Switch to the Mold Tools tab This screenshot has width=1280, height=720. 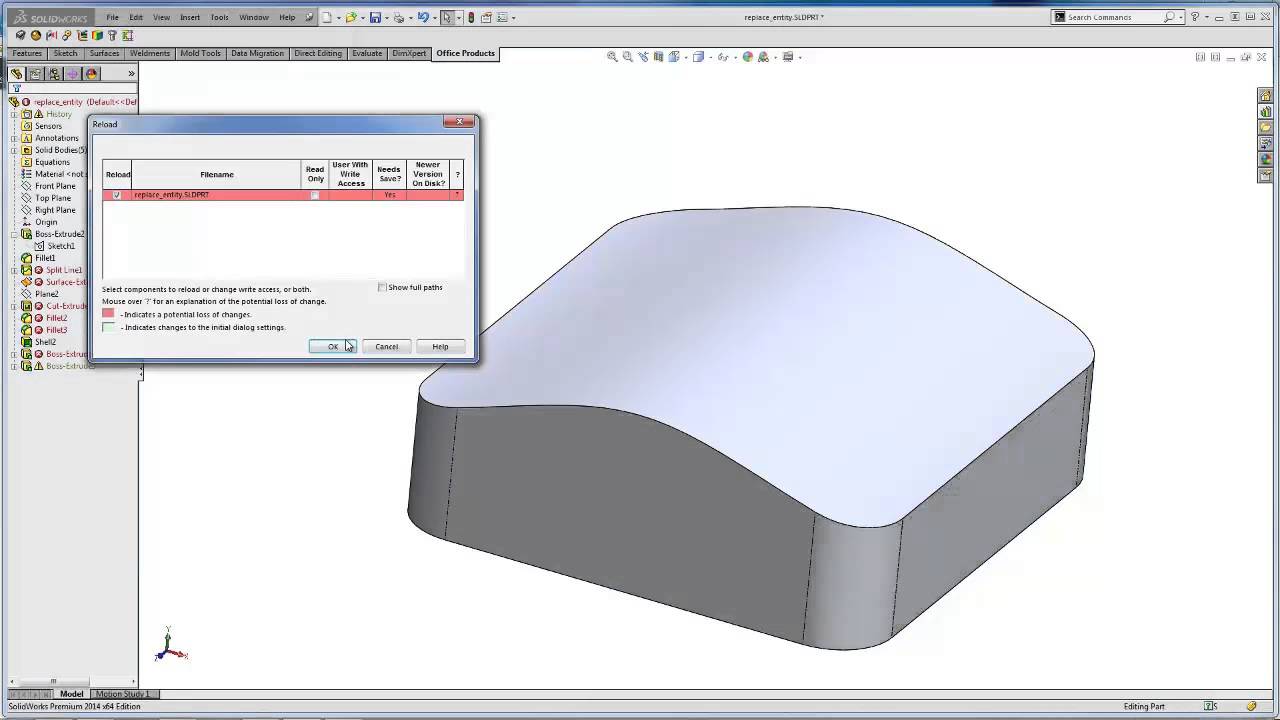[200, 53]
